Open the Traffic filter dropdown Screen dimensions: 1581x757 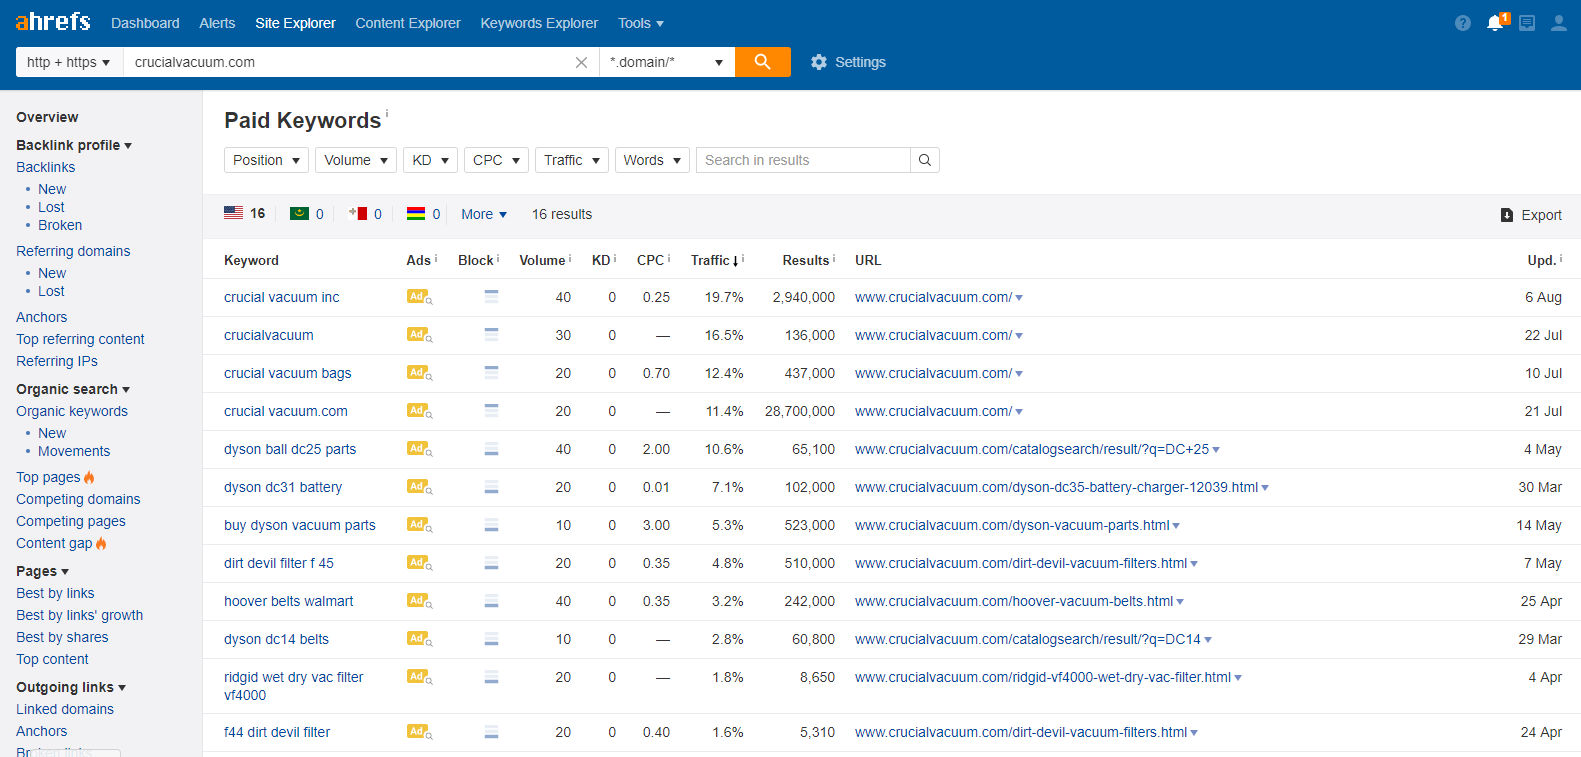tap(572, 160)
